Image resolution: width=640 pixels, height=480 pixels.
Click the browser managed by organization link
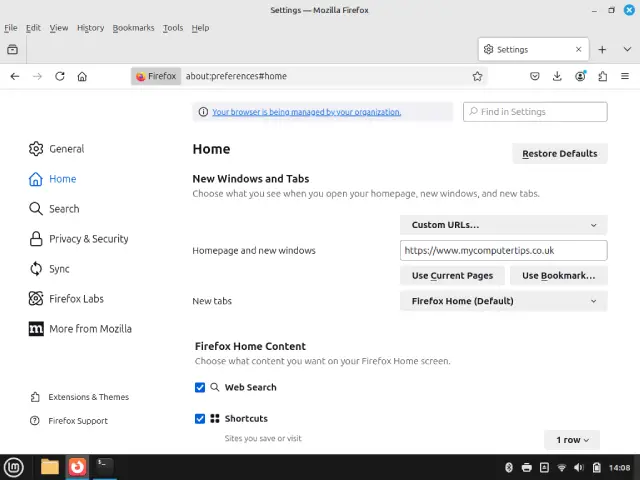(x=307, y=112)
